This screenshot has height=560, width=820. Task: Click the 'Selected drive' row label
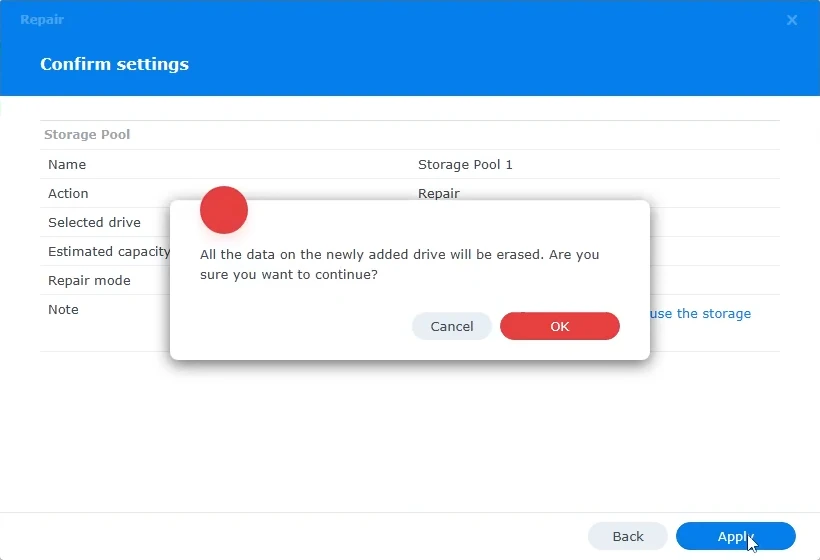(94, 222)
